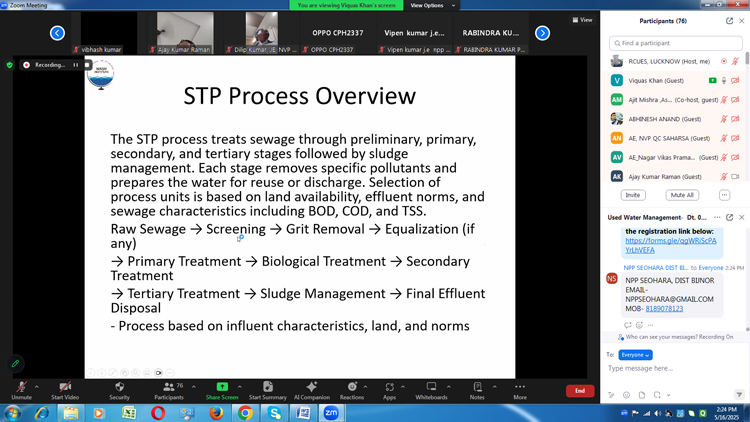Show previous participant thumbnails with left arrow
The width and height of the screenshot is (750, 422).
[x=57, y=33]
